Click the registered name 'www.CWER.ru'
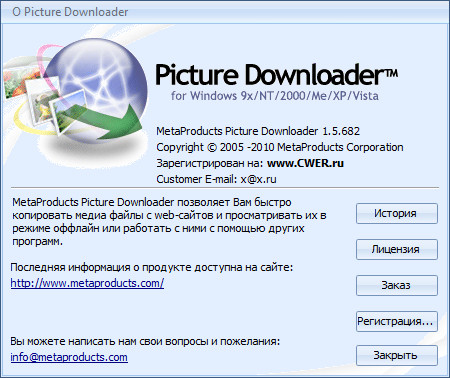 point(305,163)
